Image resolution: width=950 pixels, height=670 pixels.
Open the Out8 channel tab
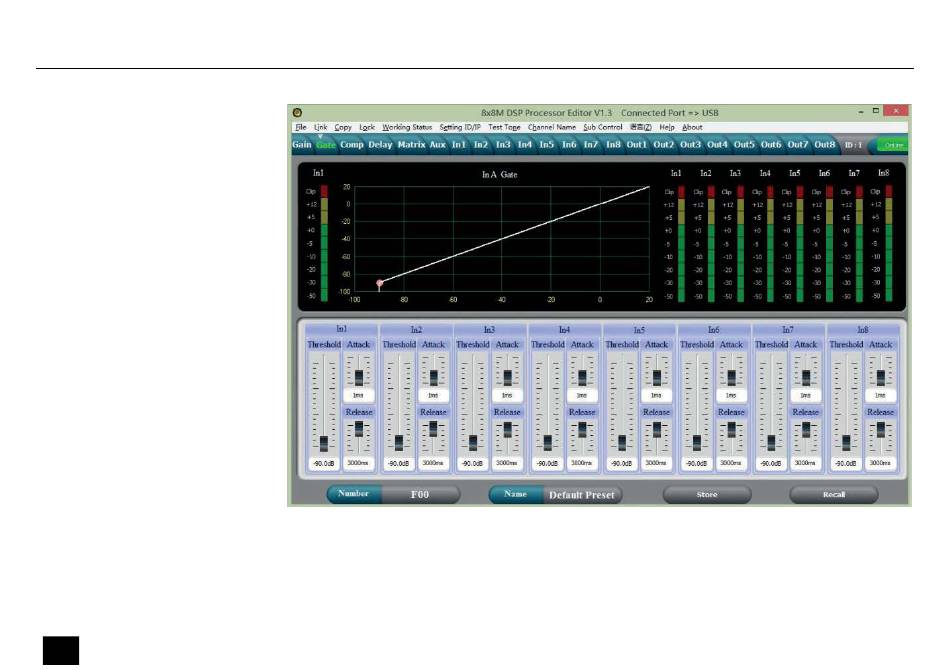[x=825, y=145]
